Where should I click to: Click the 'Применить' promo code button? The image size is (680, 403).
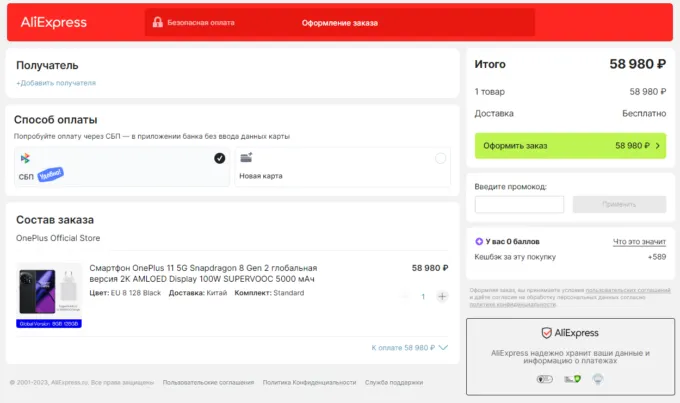click(x=618, y=204)
